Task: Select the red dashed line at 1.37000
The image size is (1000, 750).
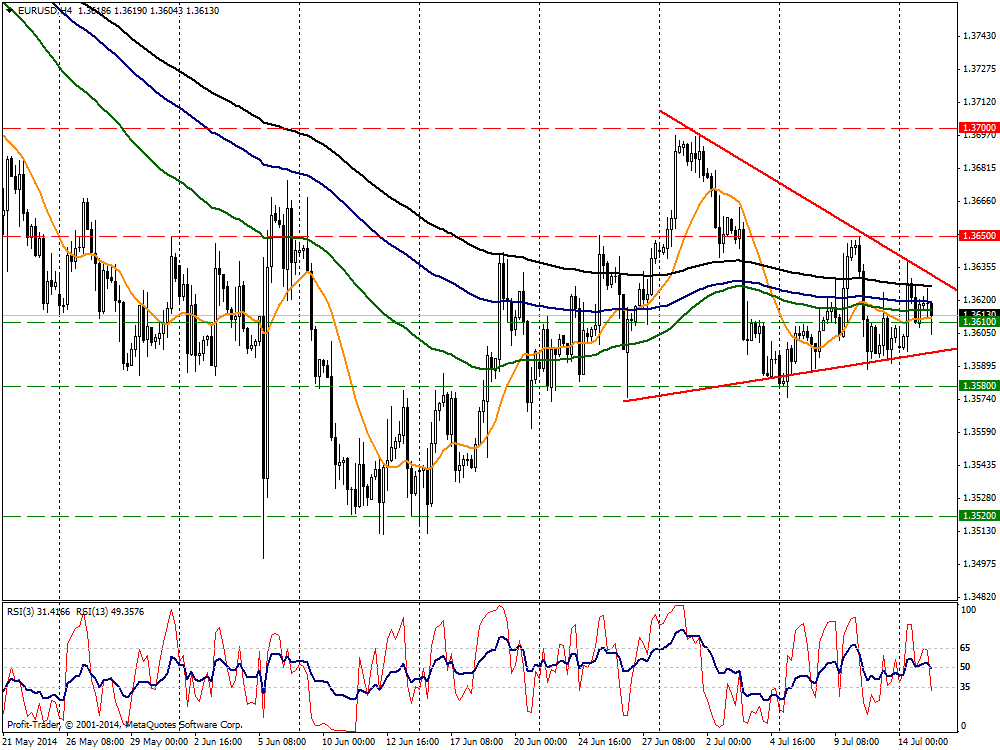Action: [x=480, y=128]
